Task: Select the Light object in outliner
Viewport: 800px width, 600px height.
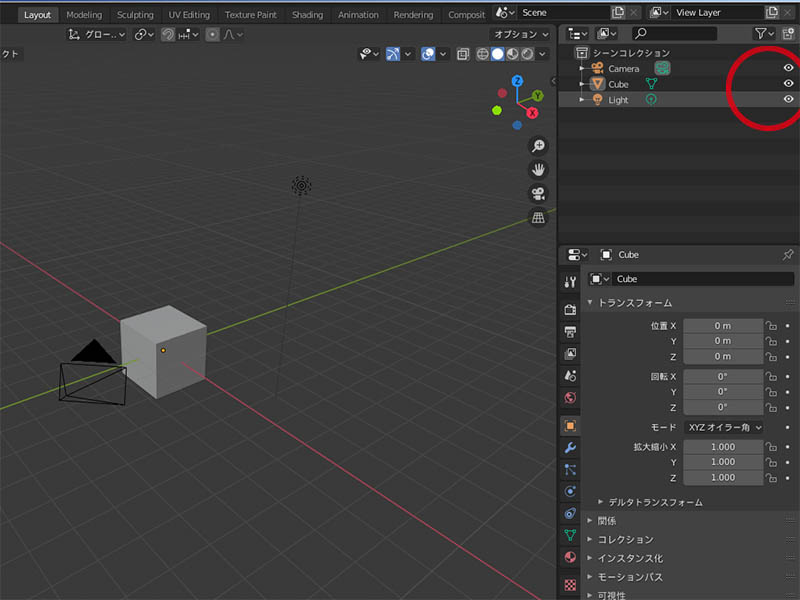Action: [x=618, y=100]
